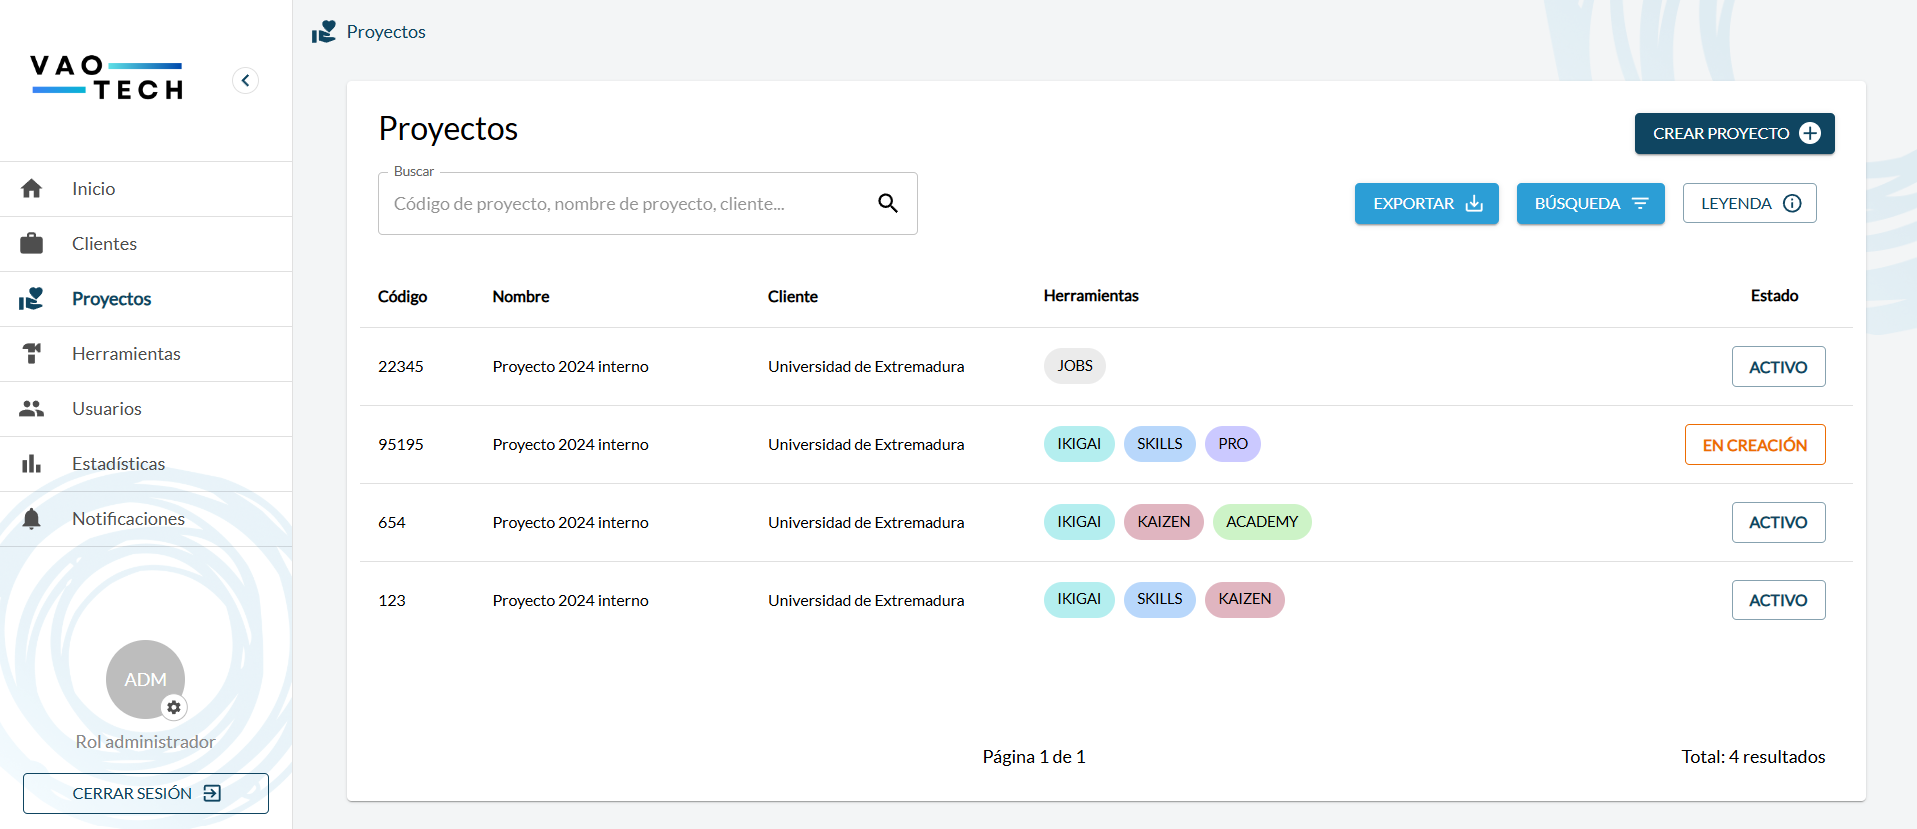
Task: Open the Proyectos menu item in sidebar
Action: [111, 299]
